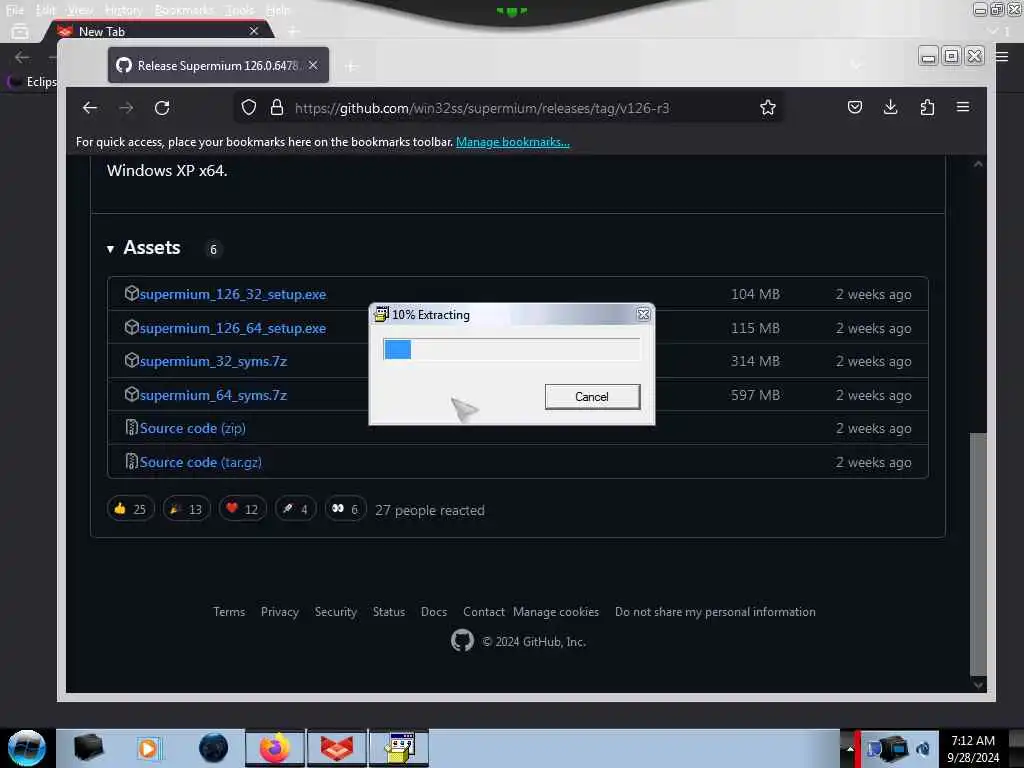Screen dimensions: 1024x768
Task: Open the Manage bookmarks link
Action: click(513, 142)
